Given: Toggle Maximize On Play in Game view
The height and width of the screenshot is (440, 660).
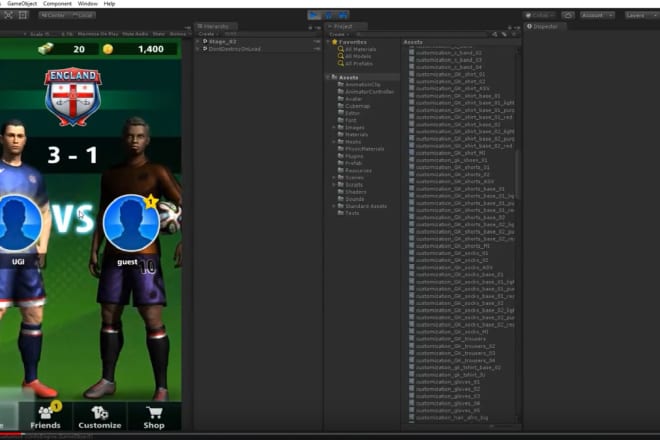Looking at the screenshot, I should (x=98, y=34).
